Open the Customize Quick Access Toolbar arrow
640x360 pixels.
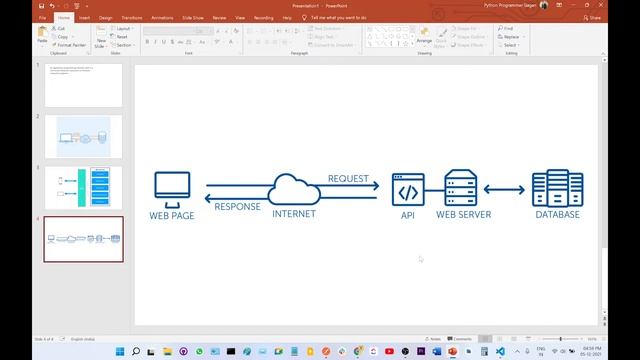[87, 6]
